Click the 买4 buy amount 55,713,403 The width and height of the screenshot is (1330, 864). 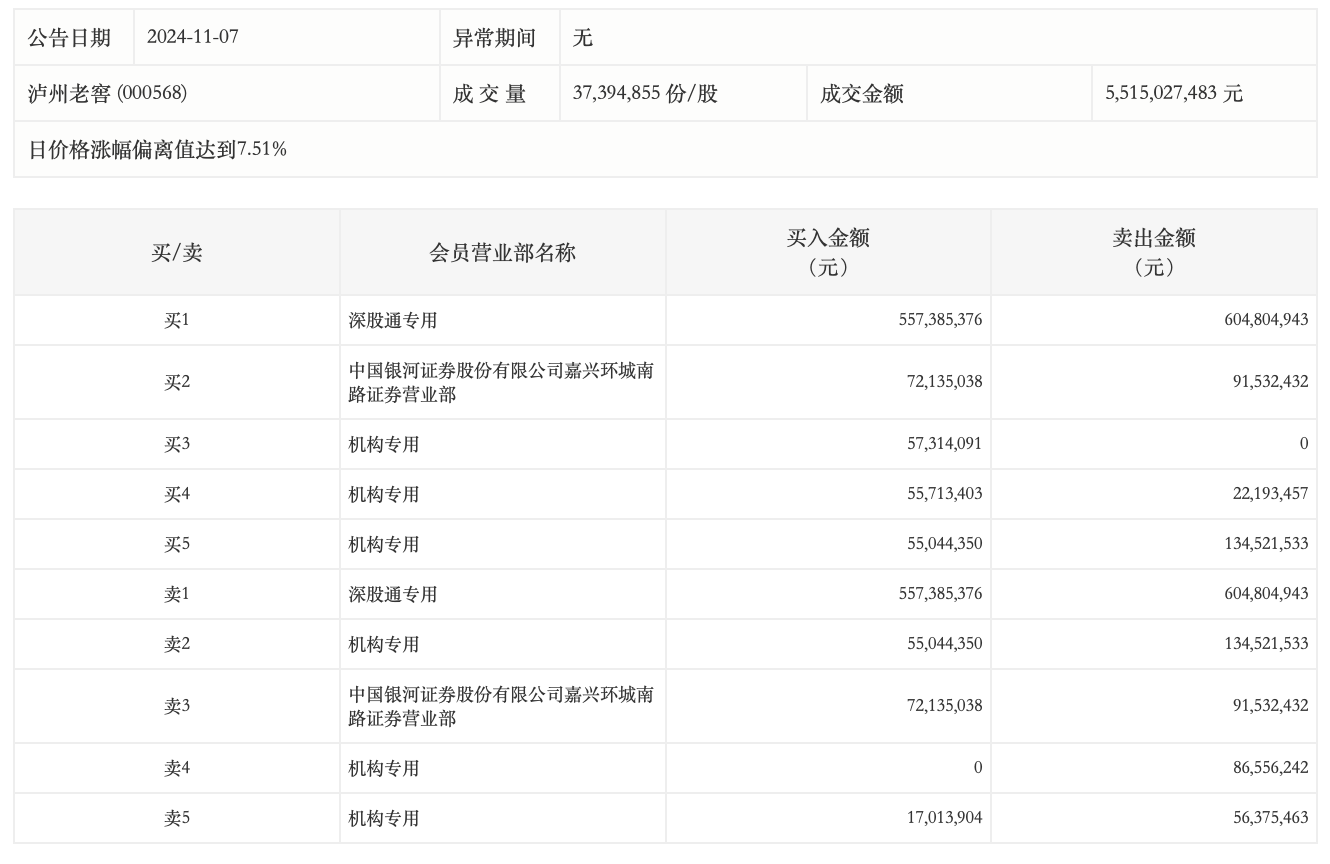coord(940,495)
